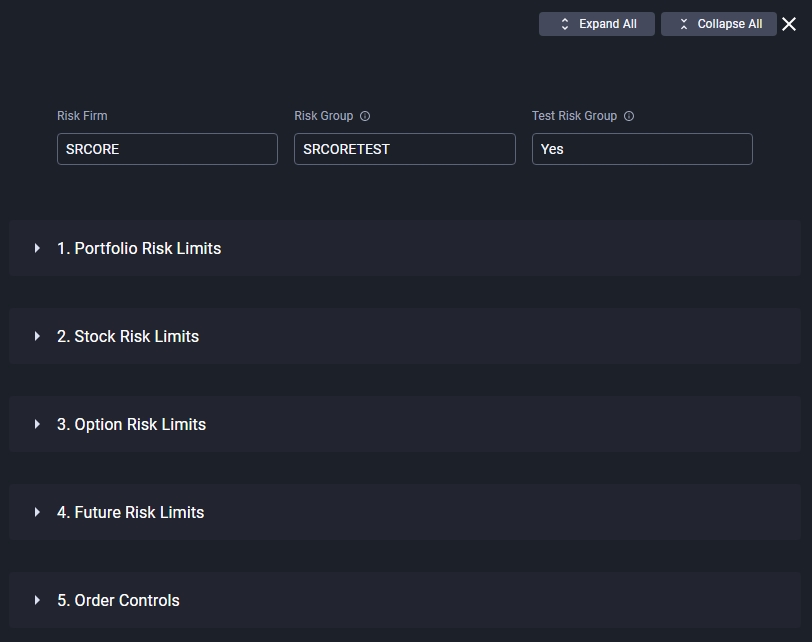
Task: Toggle the arrow beside Option Risk Limits
Action: 37,424
